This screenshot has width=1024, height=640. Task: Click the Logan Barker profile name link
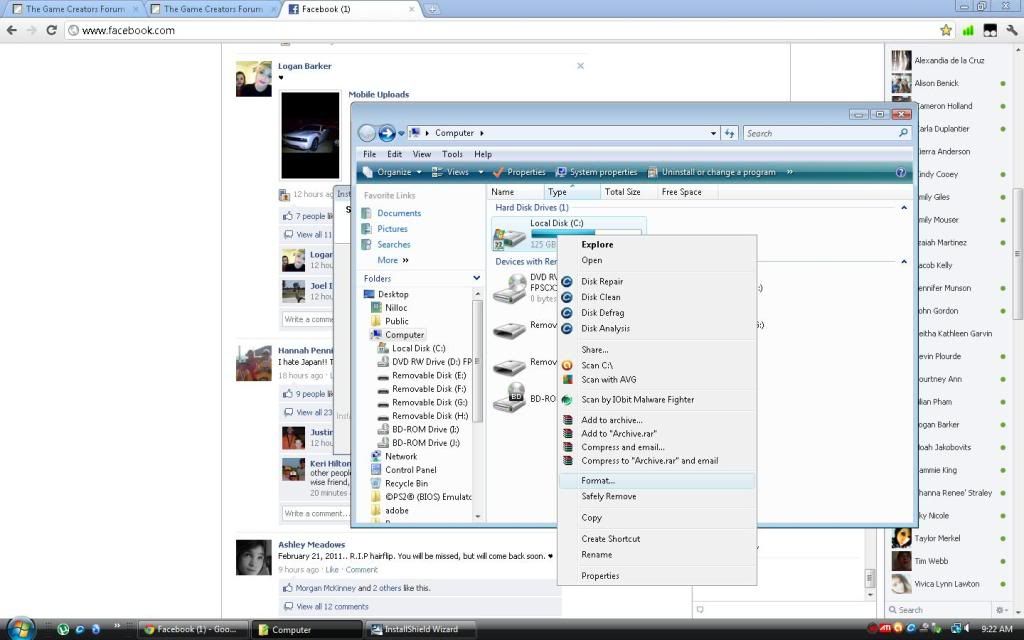pyautogui.click(x=304, y=66)
